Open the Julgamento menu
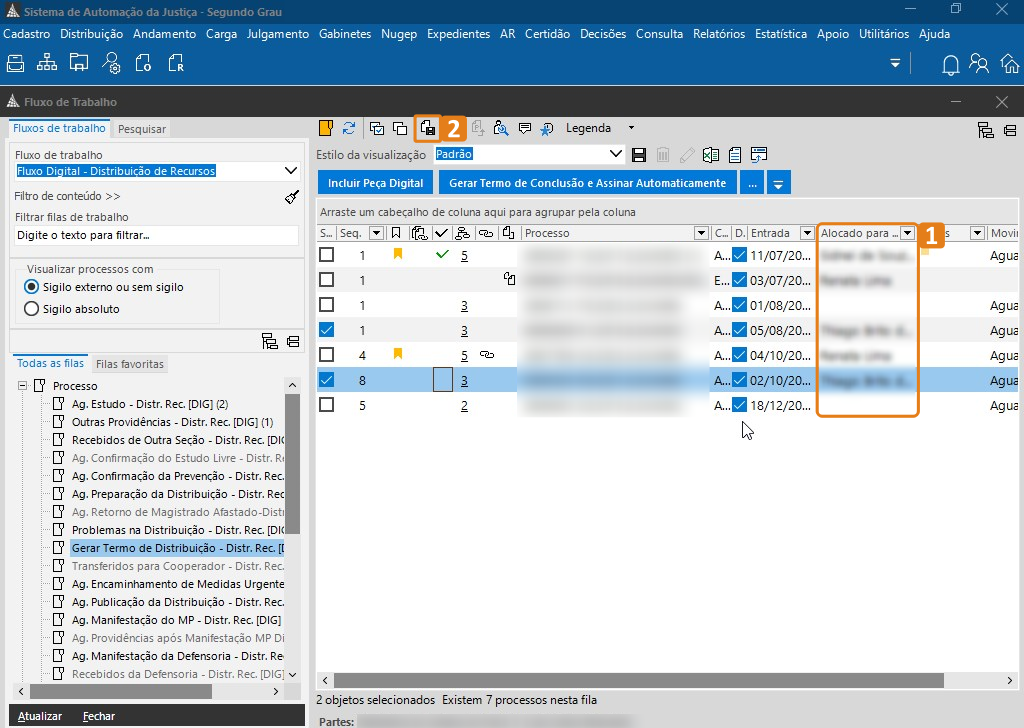1024x728 pixels. (278, 34)
